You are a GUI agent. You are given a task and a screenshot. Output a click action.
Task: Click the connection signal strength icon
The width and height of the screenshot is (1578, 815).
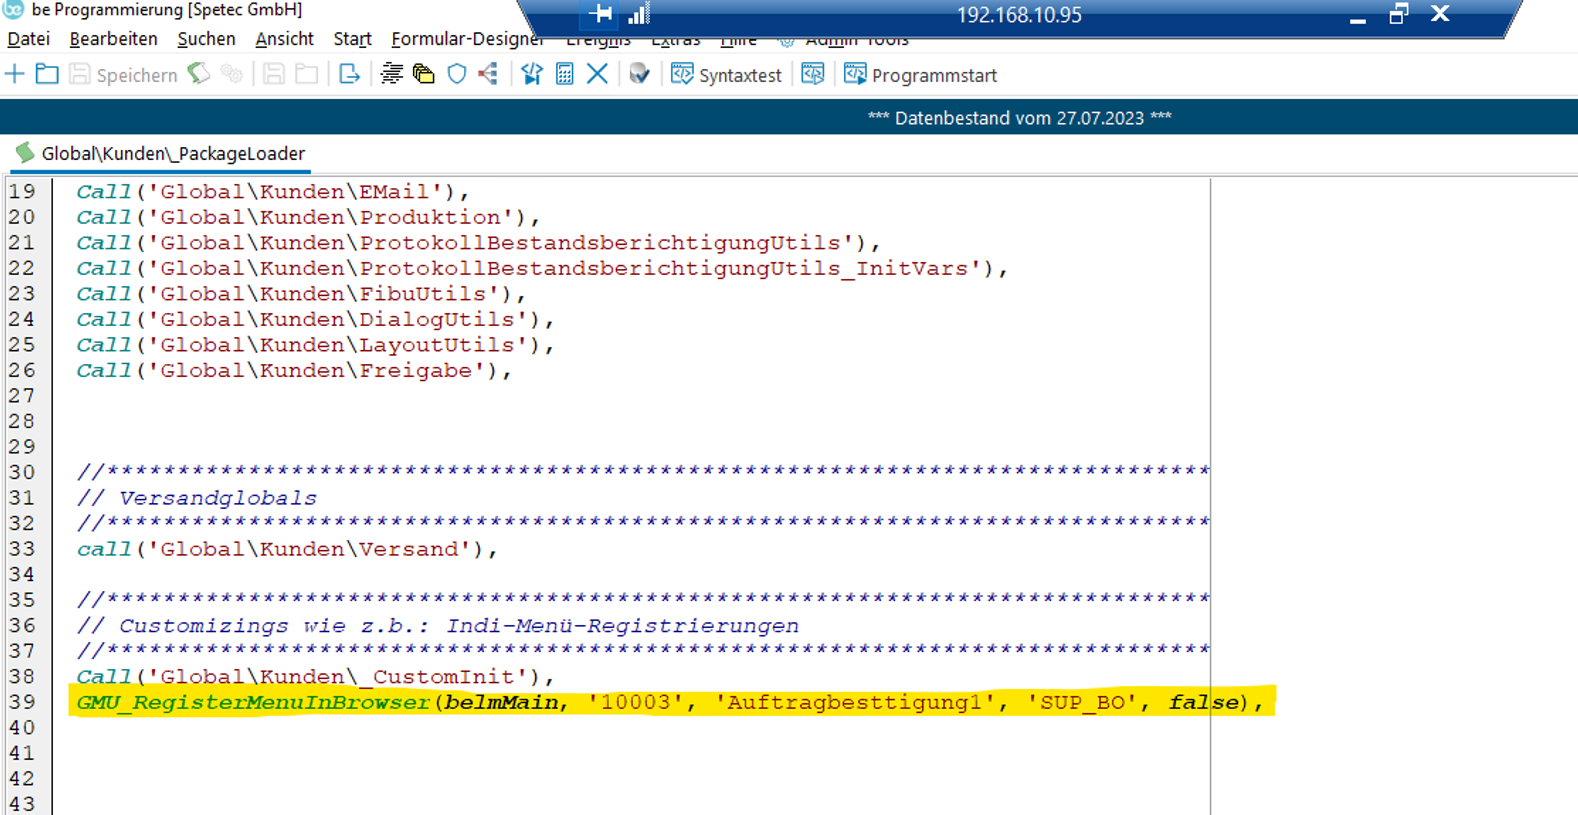[x=638, y=14]
